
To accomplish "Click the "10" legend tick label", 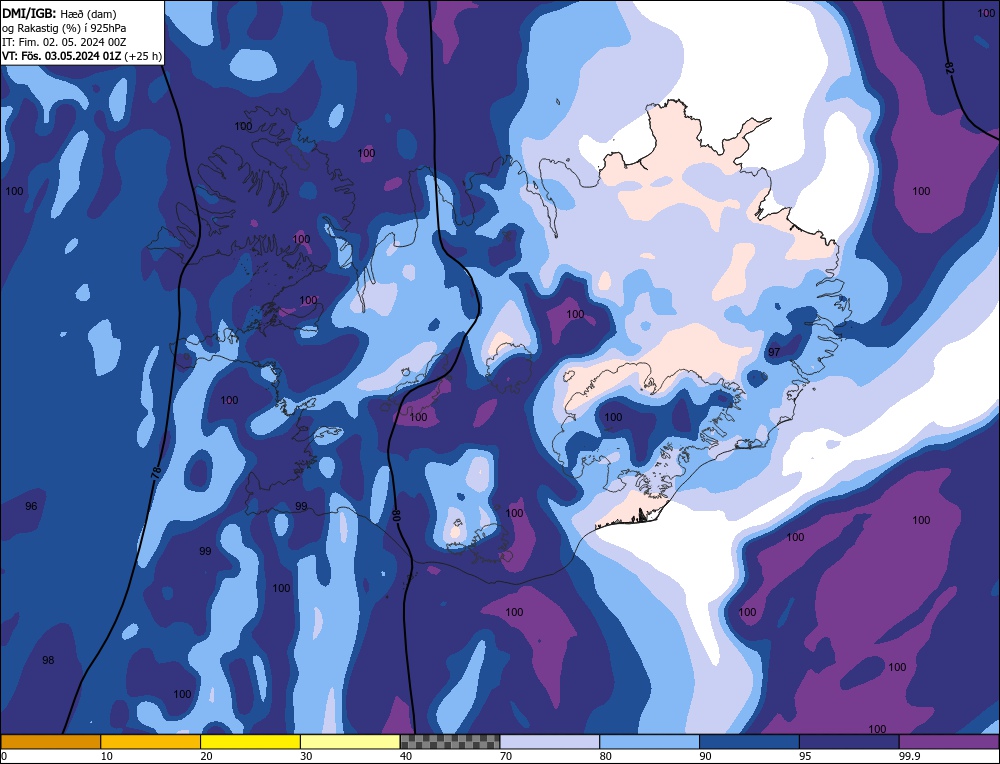I will [x=107, y=756].
